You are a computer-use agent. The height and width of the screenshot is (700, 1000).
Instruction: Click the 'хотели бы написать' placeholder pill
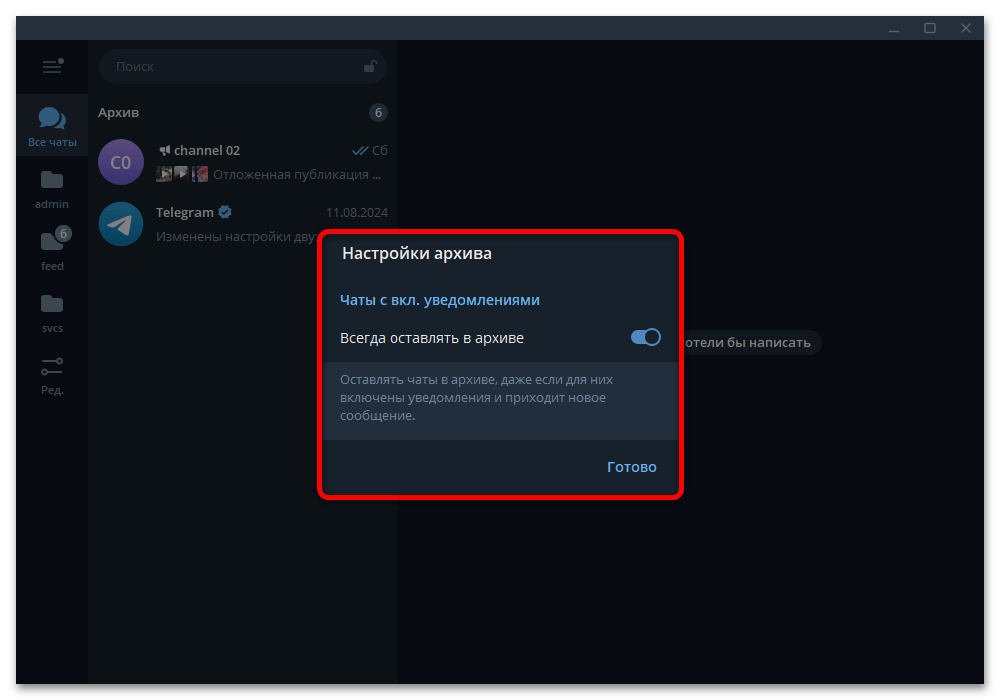[751, 342]
